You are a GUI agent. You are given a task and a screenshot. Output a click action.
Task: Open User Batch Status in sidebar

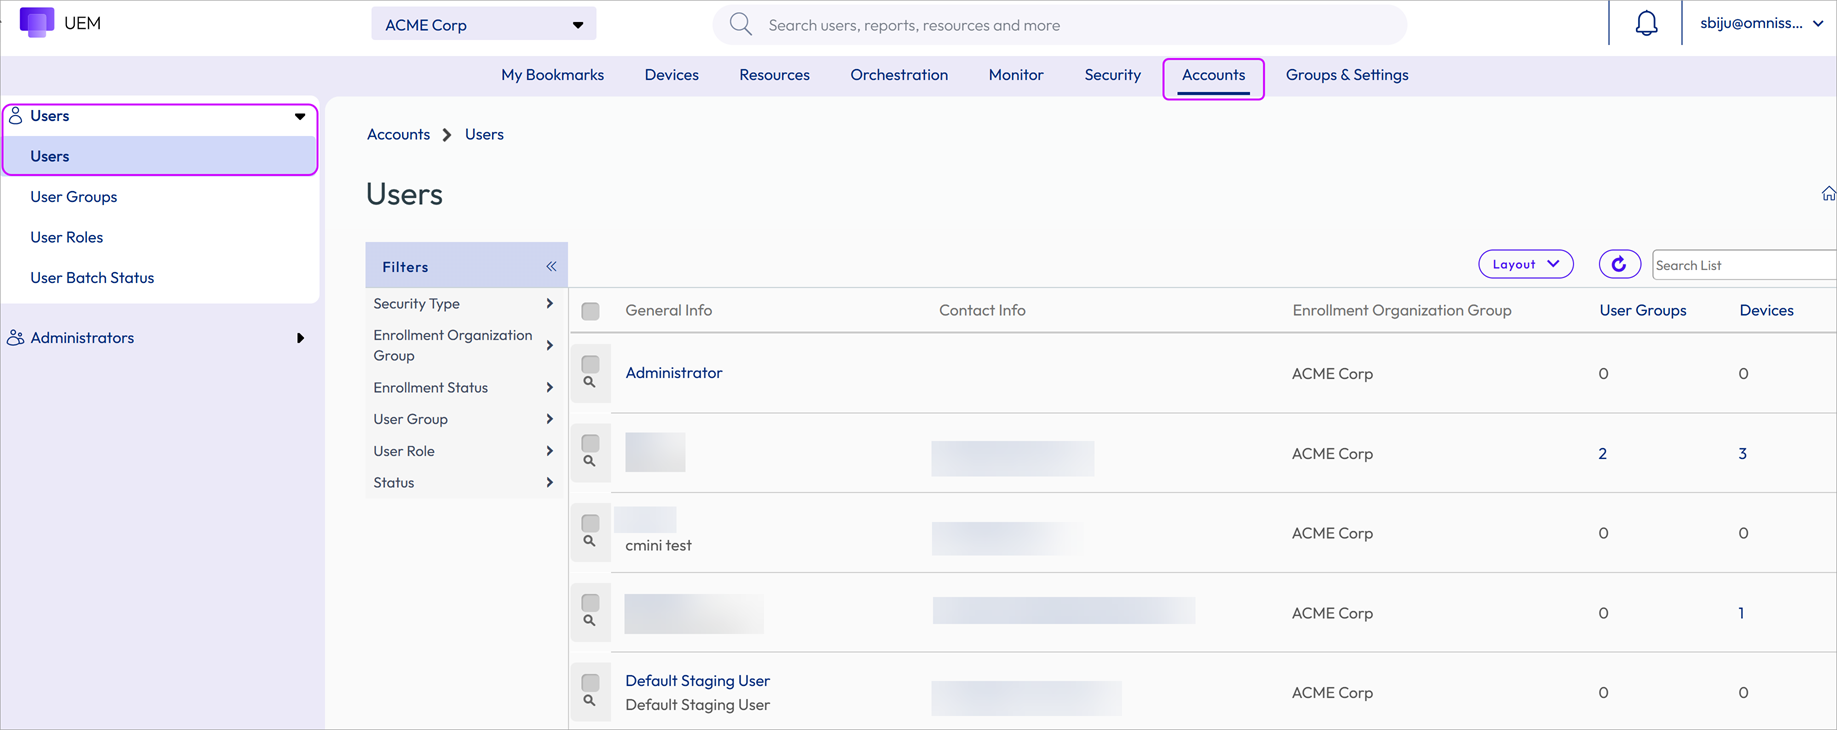(92, 278)
